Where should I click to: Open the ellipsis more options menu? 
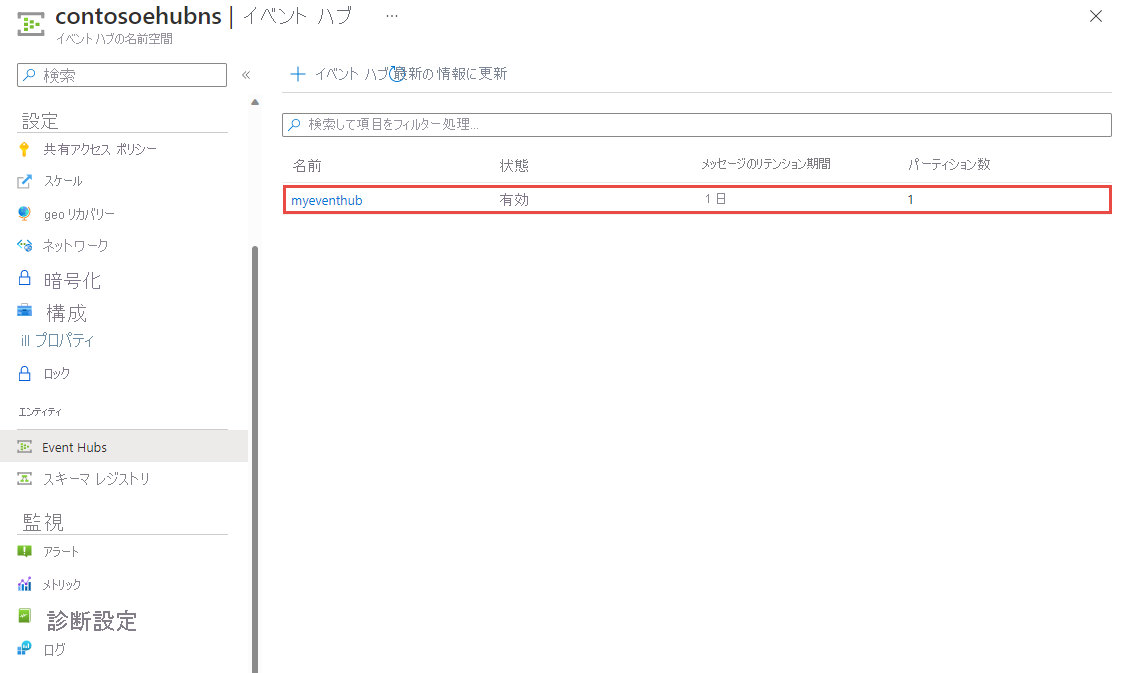pyautogui.click(x=392, y=15)
